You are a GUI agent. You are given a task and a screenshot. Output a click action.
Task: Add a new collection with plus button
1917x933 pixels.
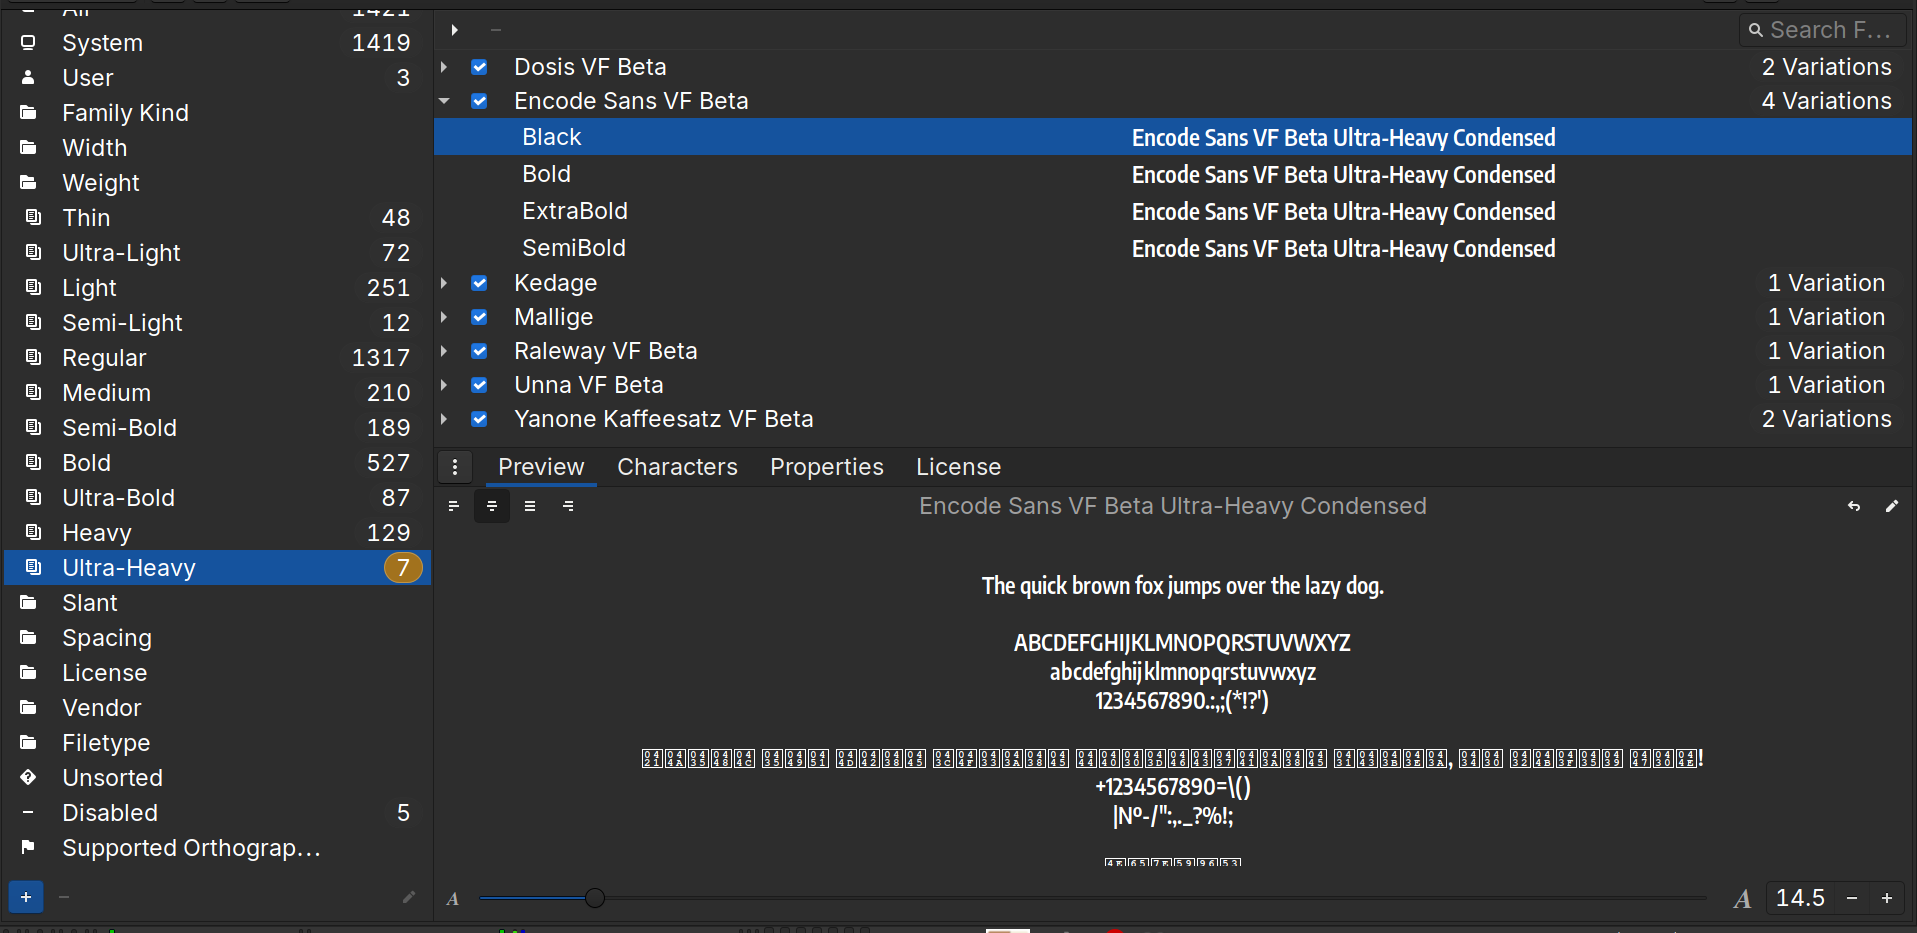click(x=26, y=897)
